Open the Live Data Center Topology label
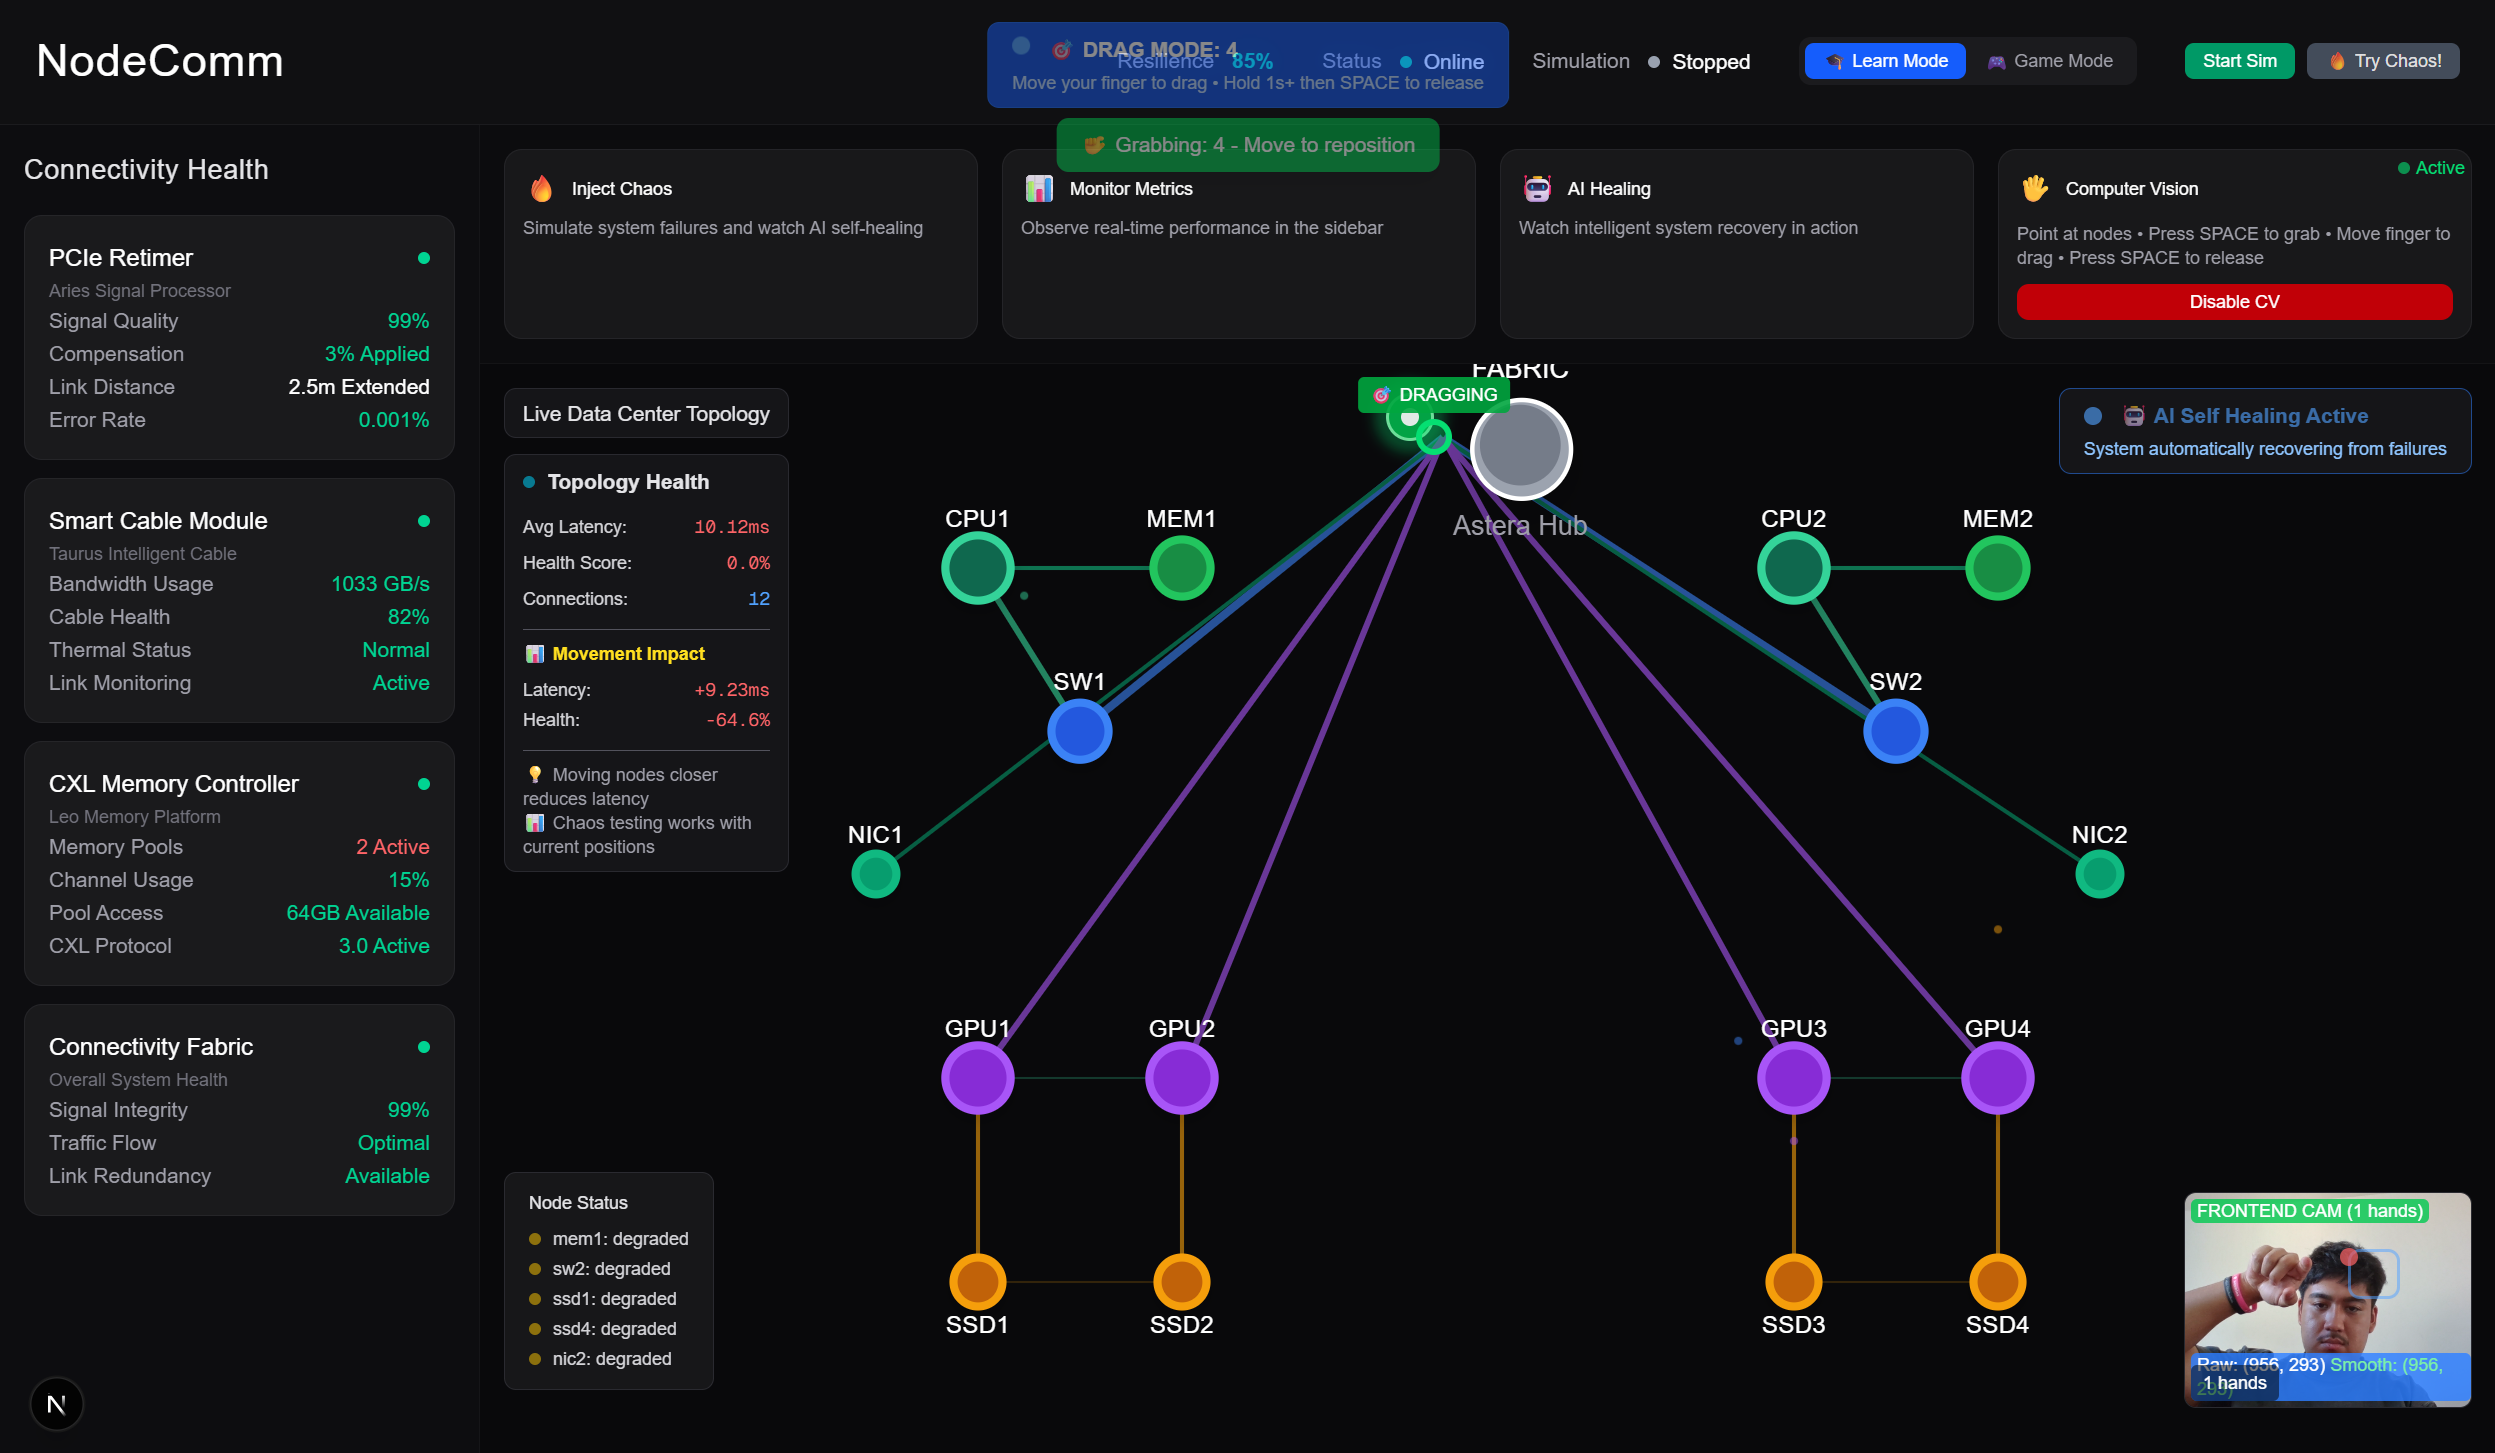 coord(646,414)
